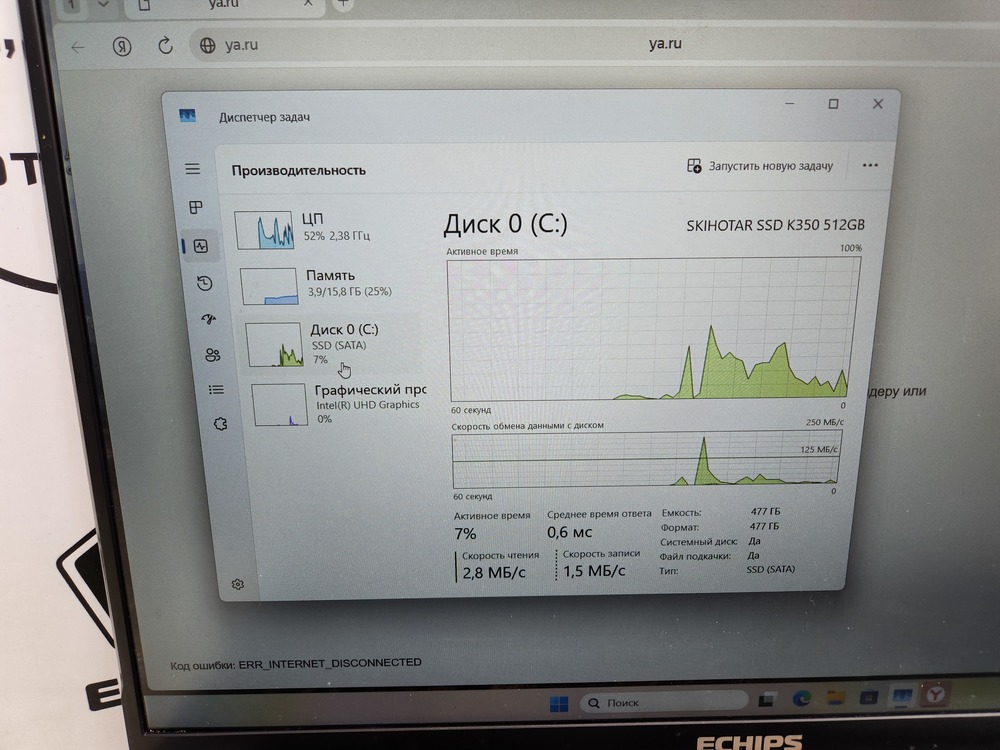Open the three-dots more options menu
The image size is (1000, 750).
click(x=870, y=165)
